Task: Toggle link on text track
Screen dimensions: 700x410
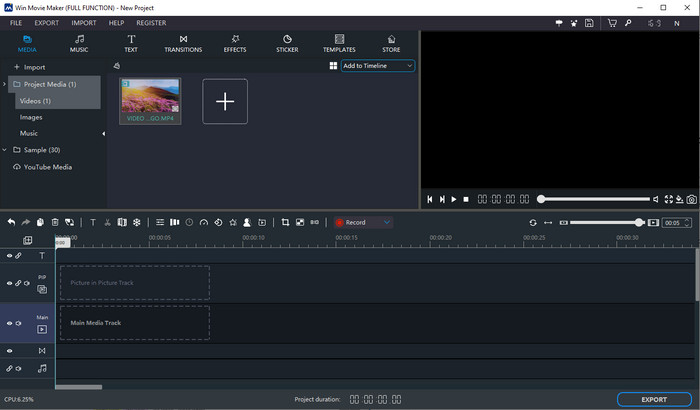Action: (x=18, y=256)
